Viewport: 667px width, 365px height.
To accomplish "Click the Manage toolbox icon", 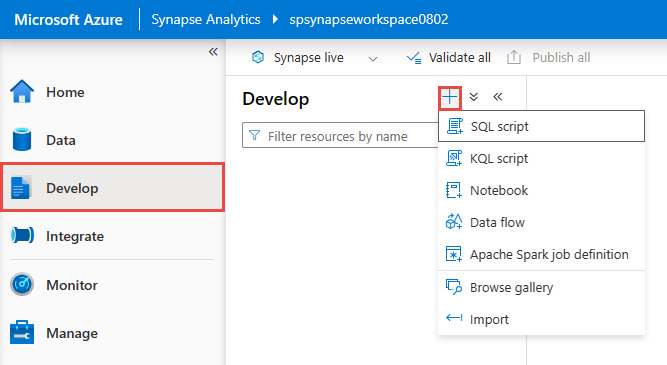I will tap(22, 332).
